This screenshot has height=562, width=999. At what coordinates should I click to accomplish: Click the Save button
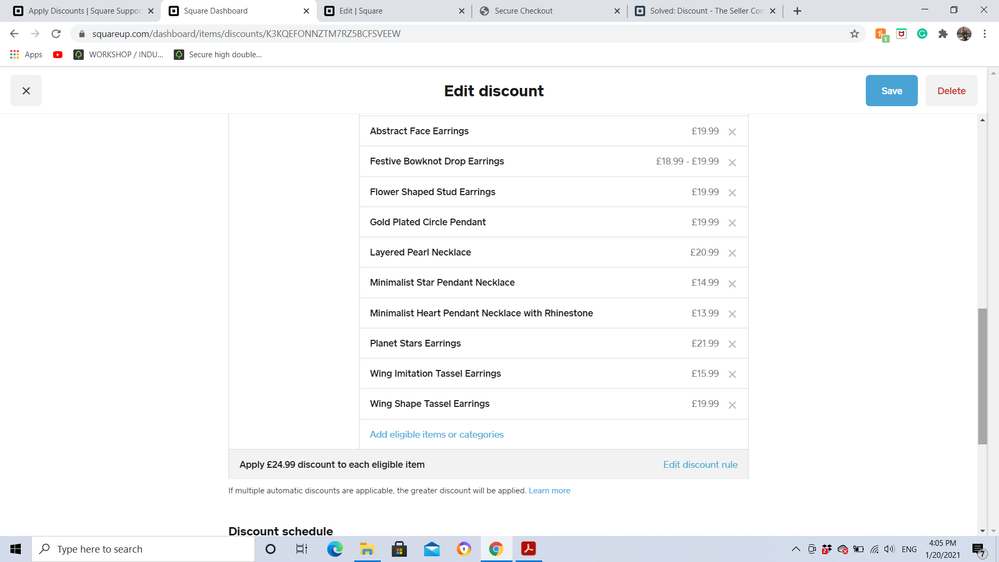[x=891, y=91]
